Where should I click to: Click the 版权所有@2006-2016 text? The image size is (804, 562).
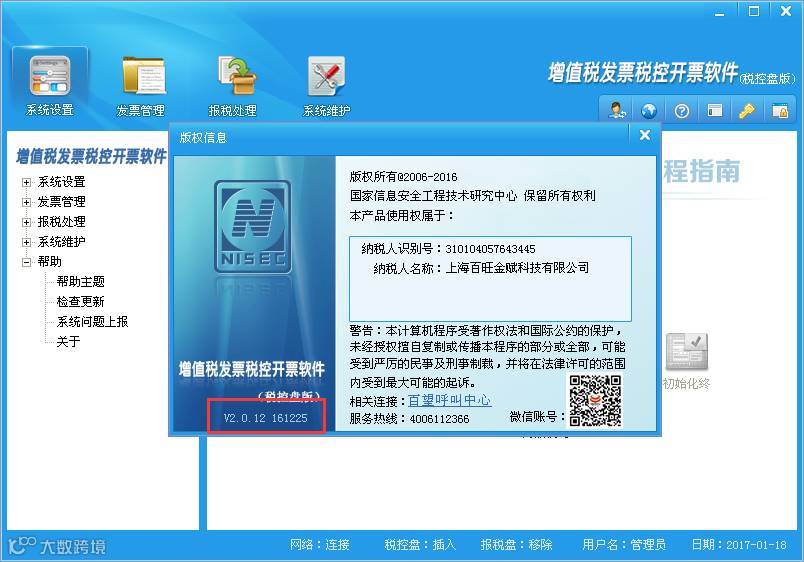(x=404, y=177)
